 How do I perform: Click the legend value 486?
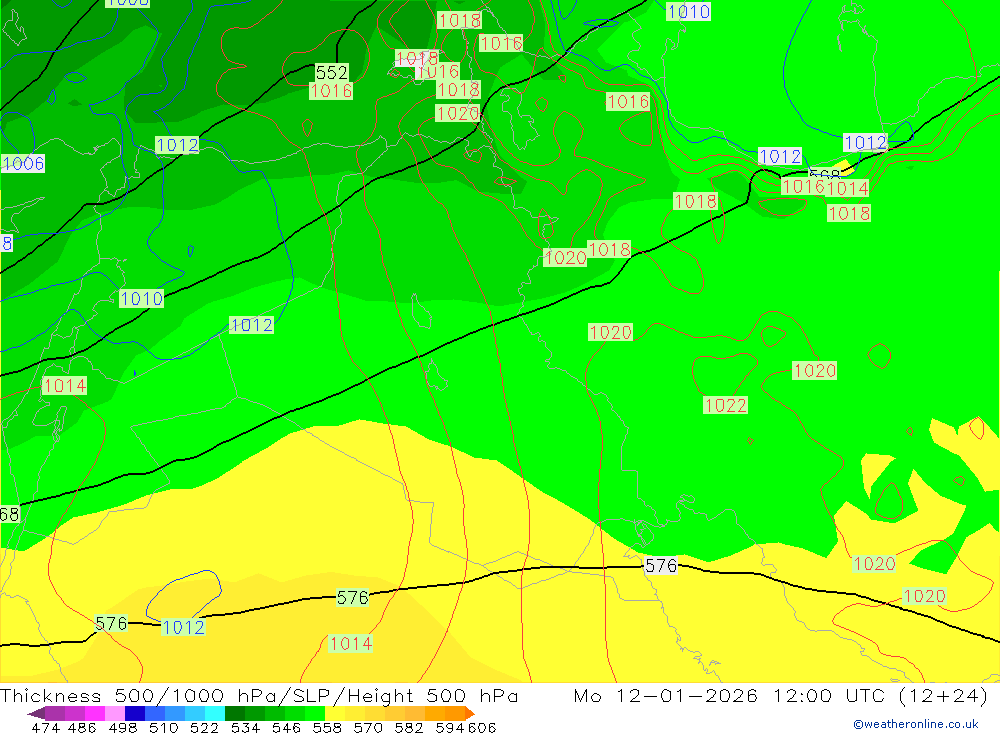[x=82, y=727]
